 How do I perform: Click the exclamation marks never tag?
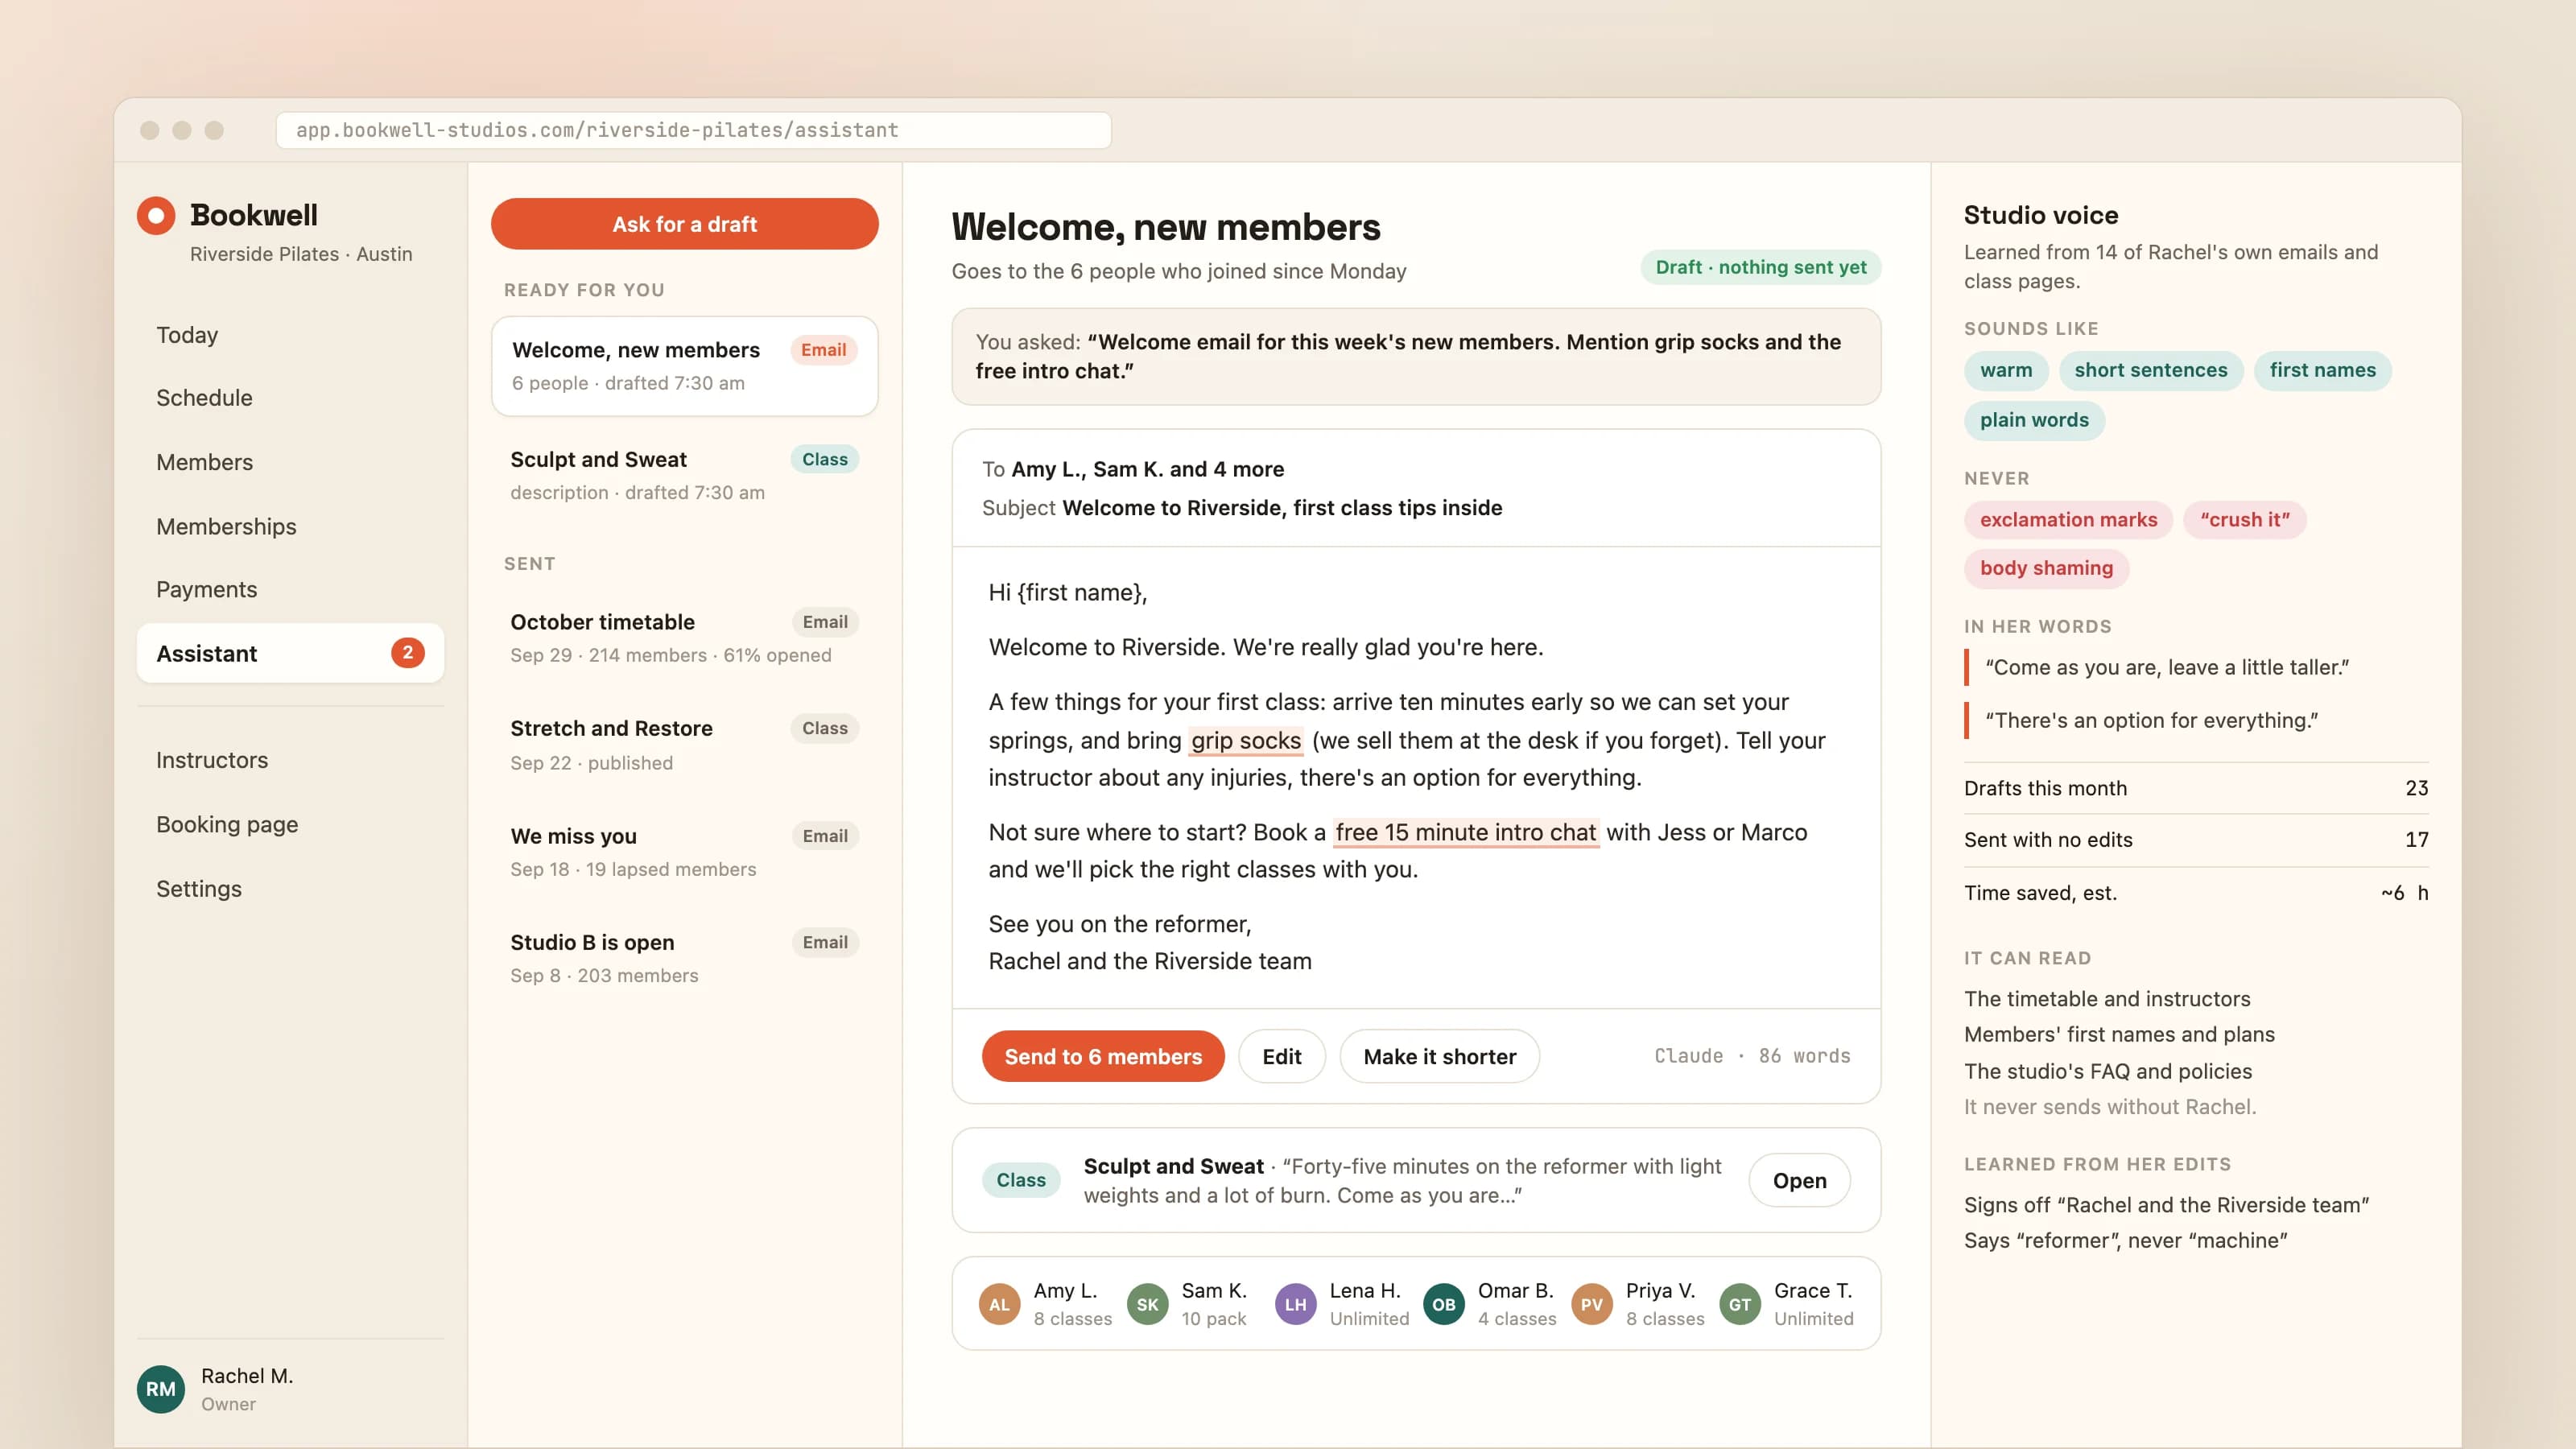(x=2068, y=520)
